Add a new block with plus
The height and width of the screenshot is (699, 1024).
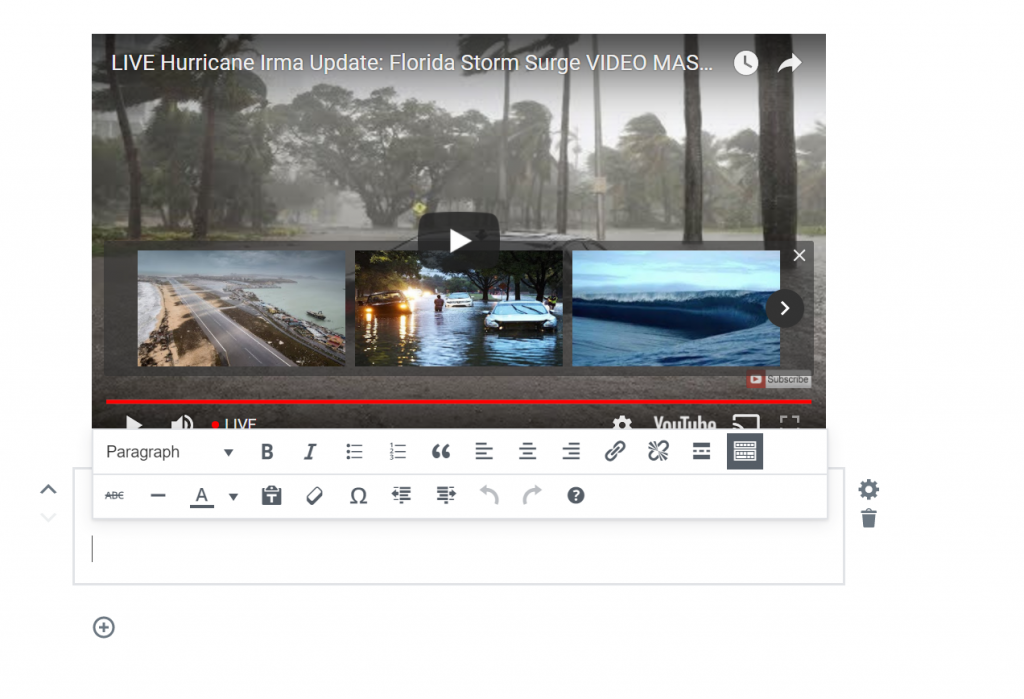104,627
